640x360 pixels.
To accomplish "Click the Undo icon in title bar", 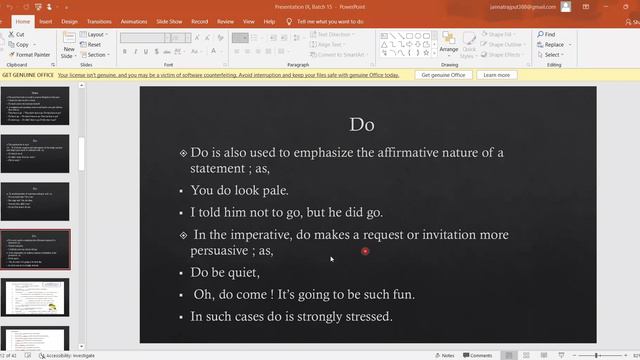I will (x=10, y=7).
